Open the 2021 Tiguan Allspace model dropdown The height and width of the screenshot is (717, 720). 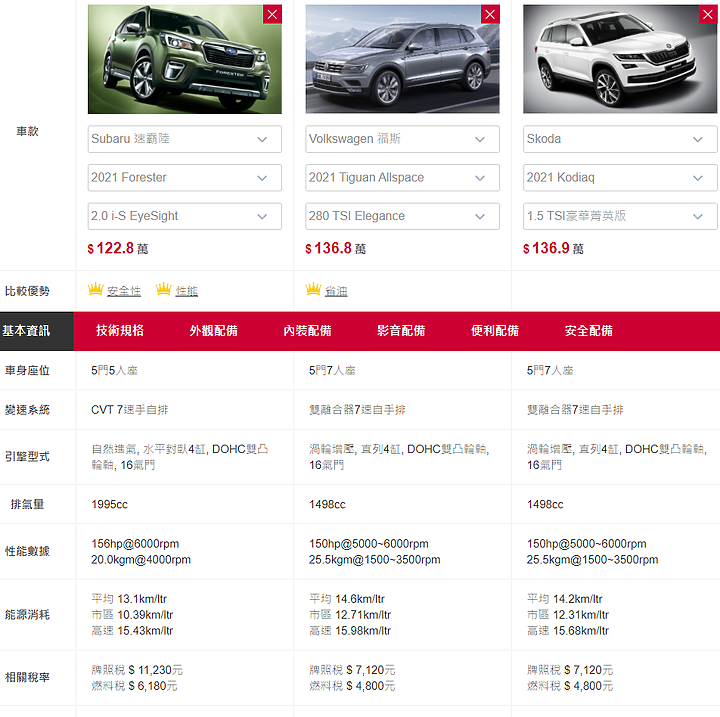pos(402,178)
